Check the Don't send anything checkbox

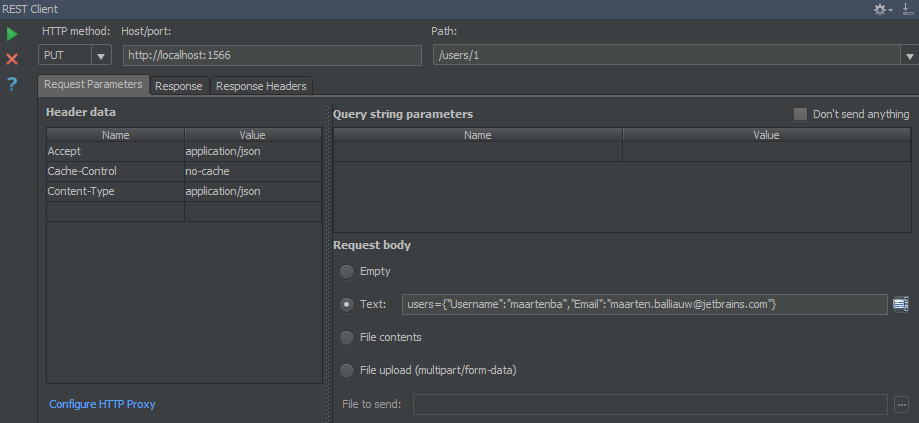point(801,114)
